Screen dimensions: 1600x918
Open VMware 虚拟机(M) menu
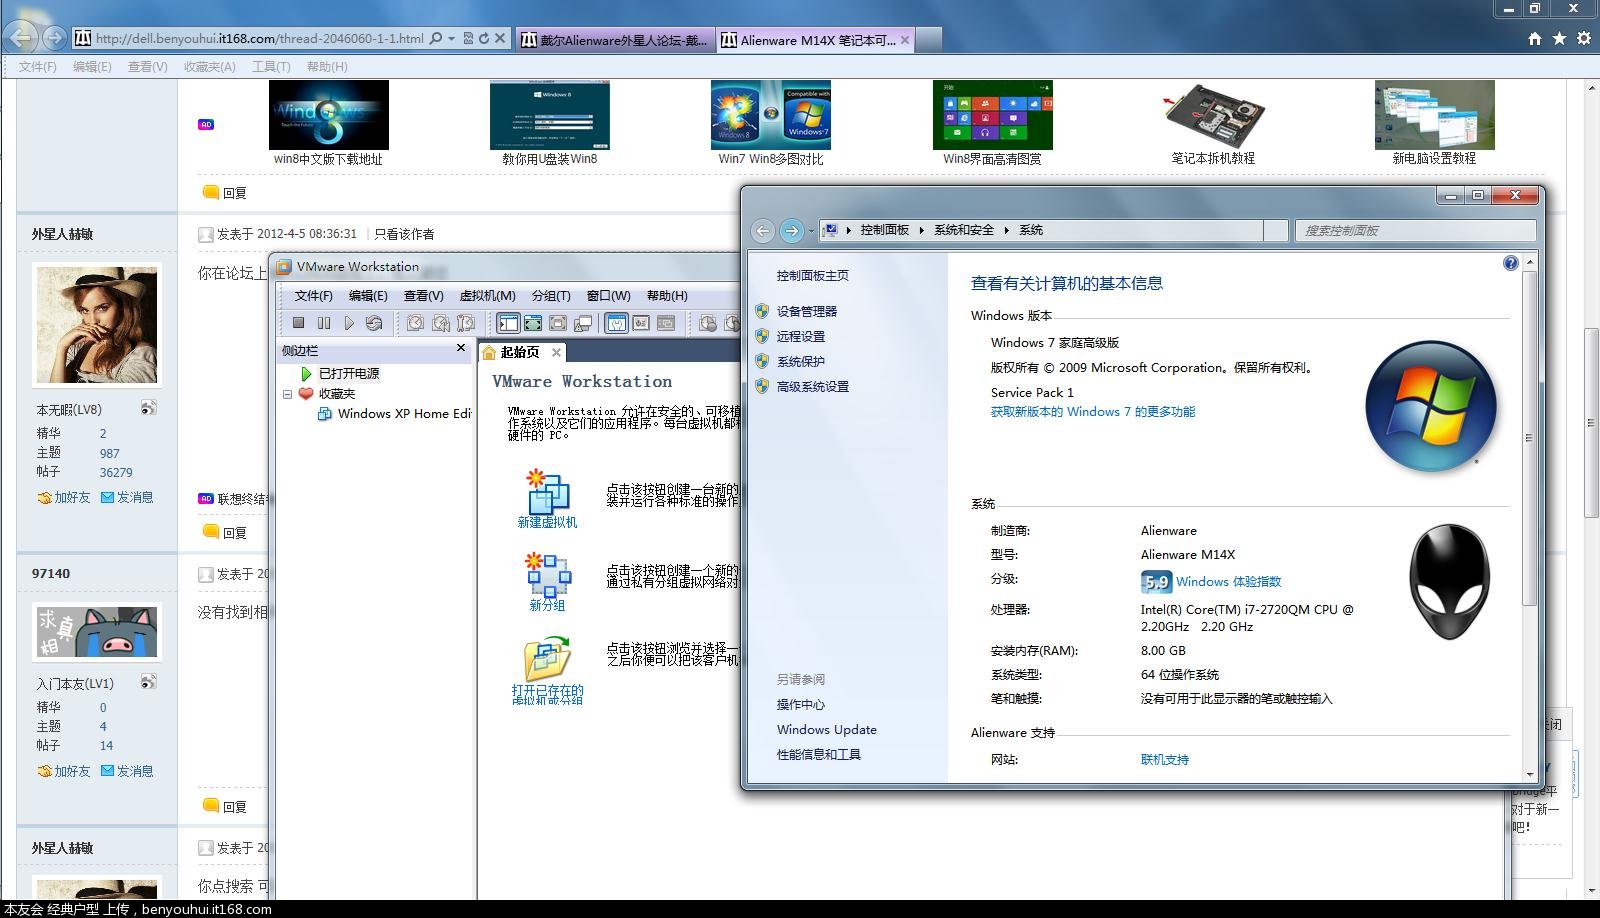487,296
